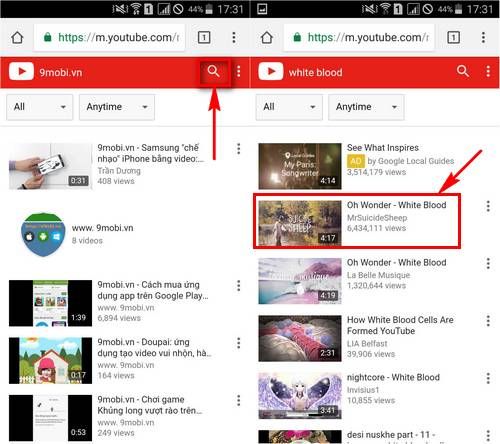The height and width of the screenshot is (444, 500).
Task: Open Oh Wonder - White Blood by La Belle Musique
Action: pos(396,262)
